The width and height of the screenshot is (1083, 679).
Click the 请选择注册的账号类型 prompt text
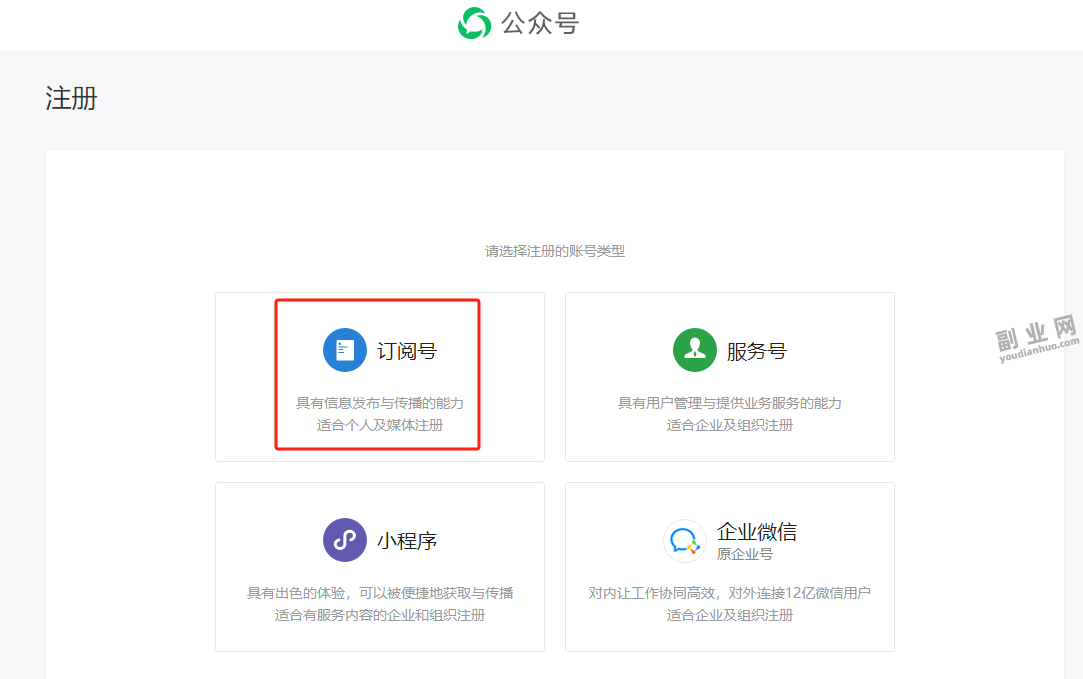(555, 251)
